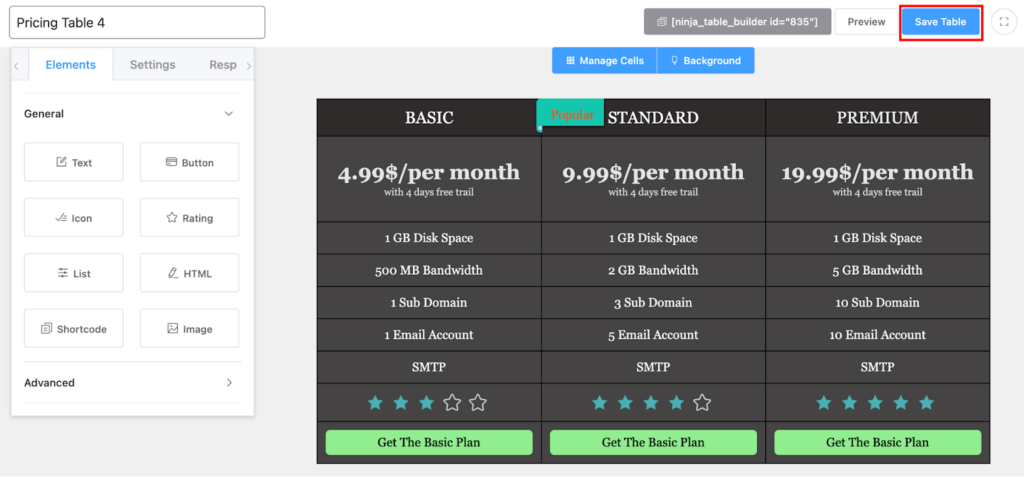This screenshot has width=1024, height=477.
Task: Add a Text element
Action: 74,162
